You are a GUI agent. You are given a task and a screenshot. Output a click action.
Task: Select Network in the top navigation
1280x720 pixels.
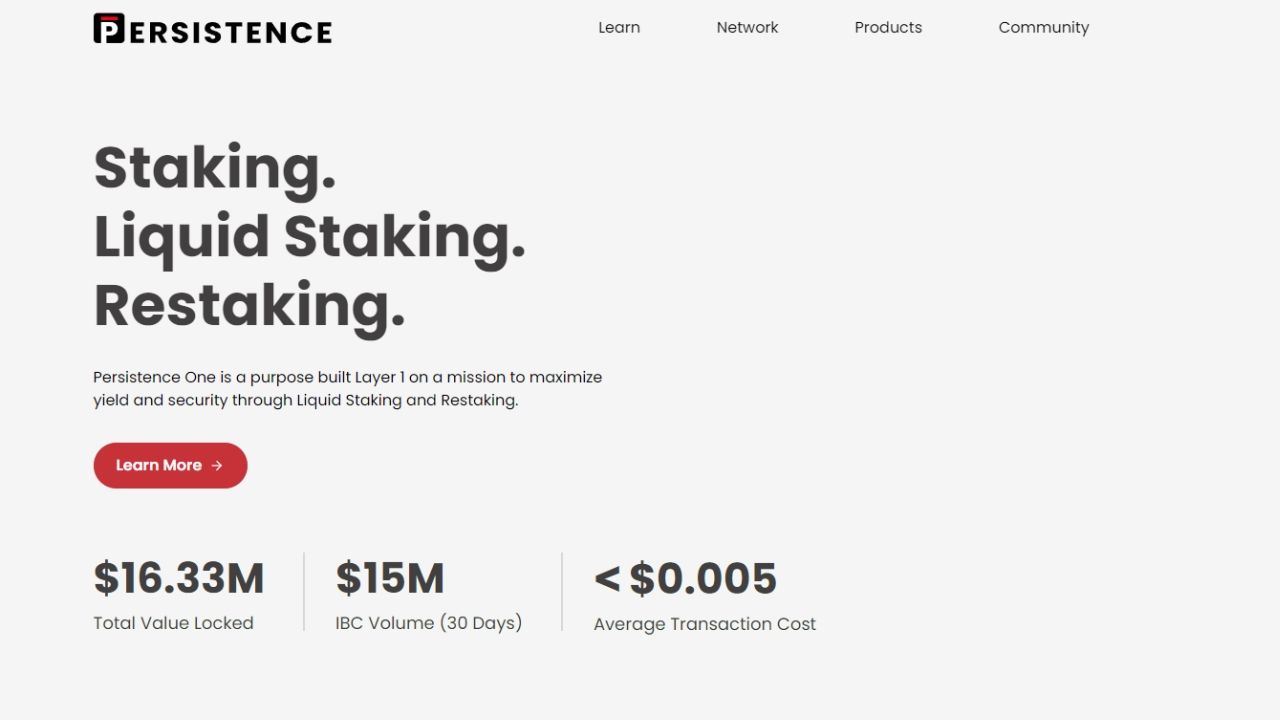pyautogui.click(x=747, y=27)
